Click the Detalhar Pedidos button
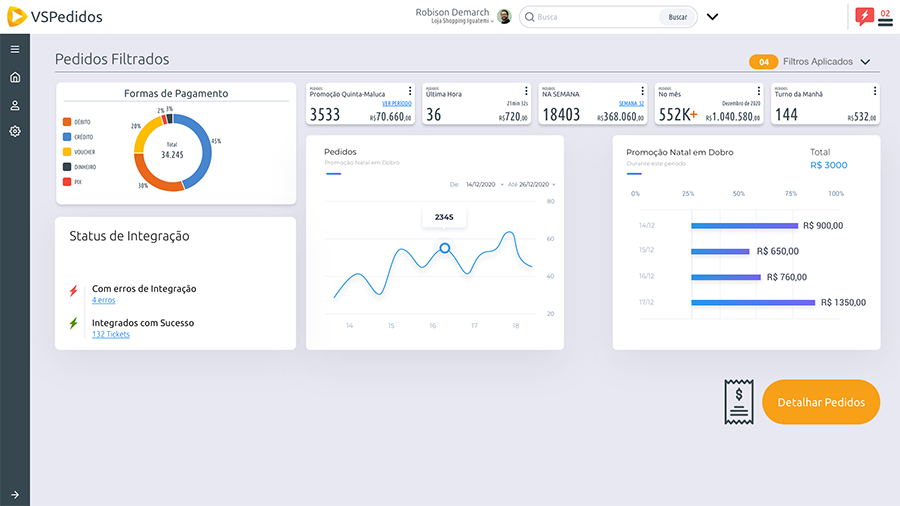900x506 pixels. click(x=820, y=402)
